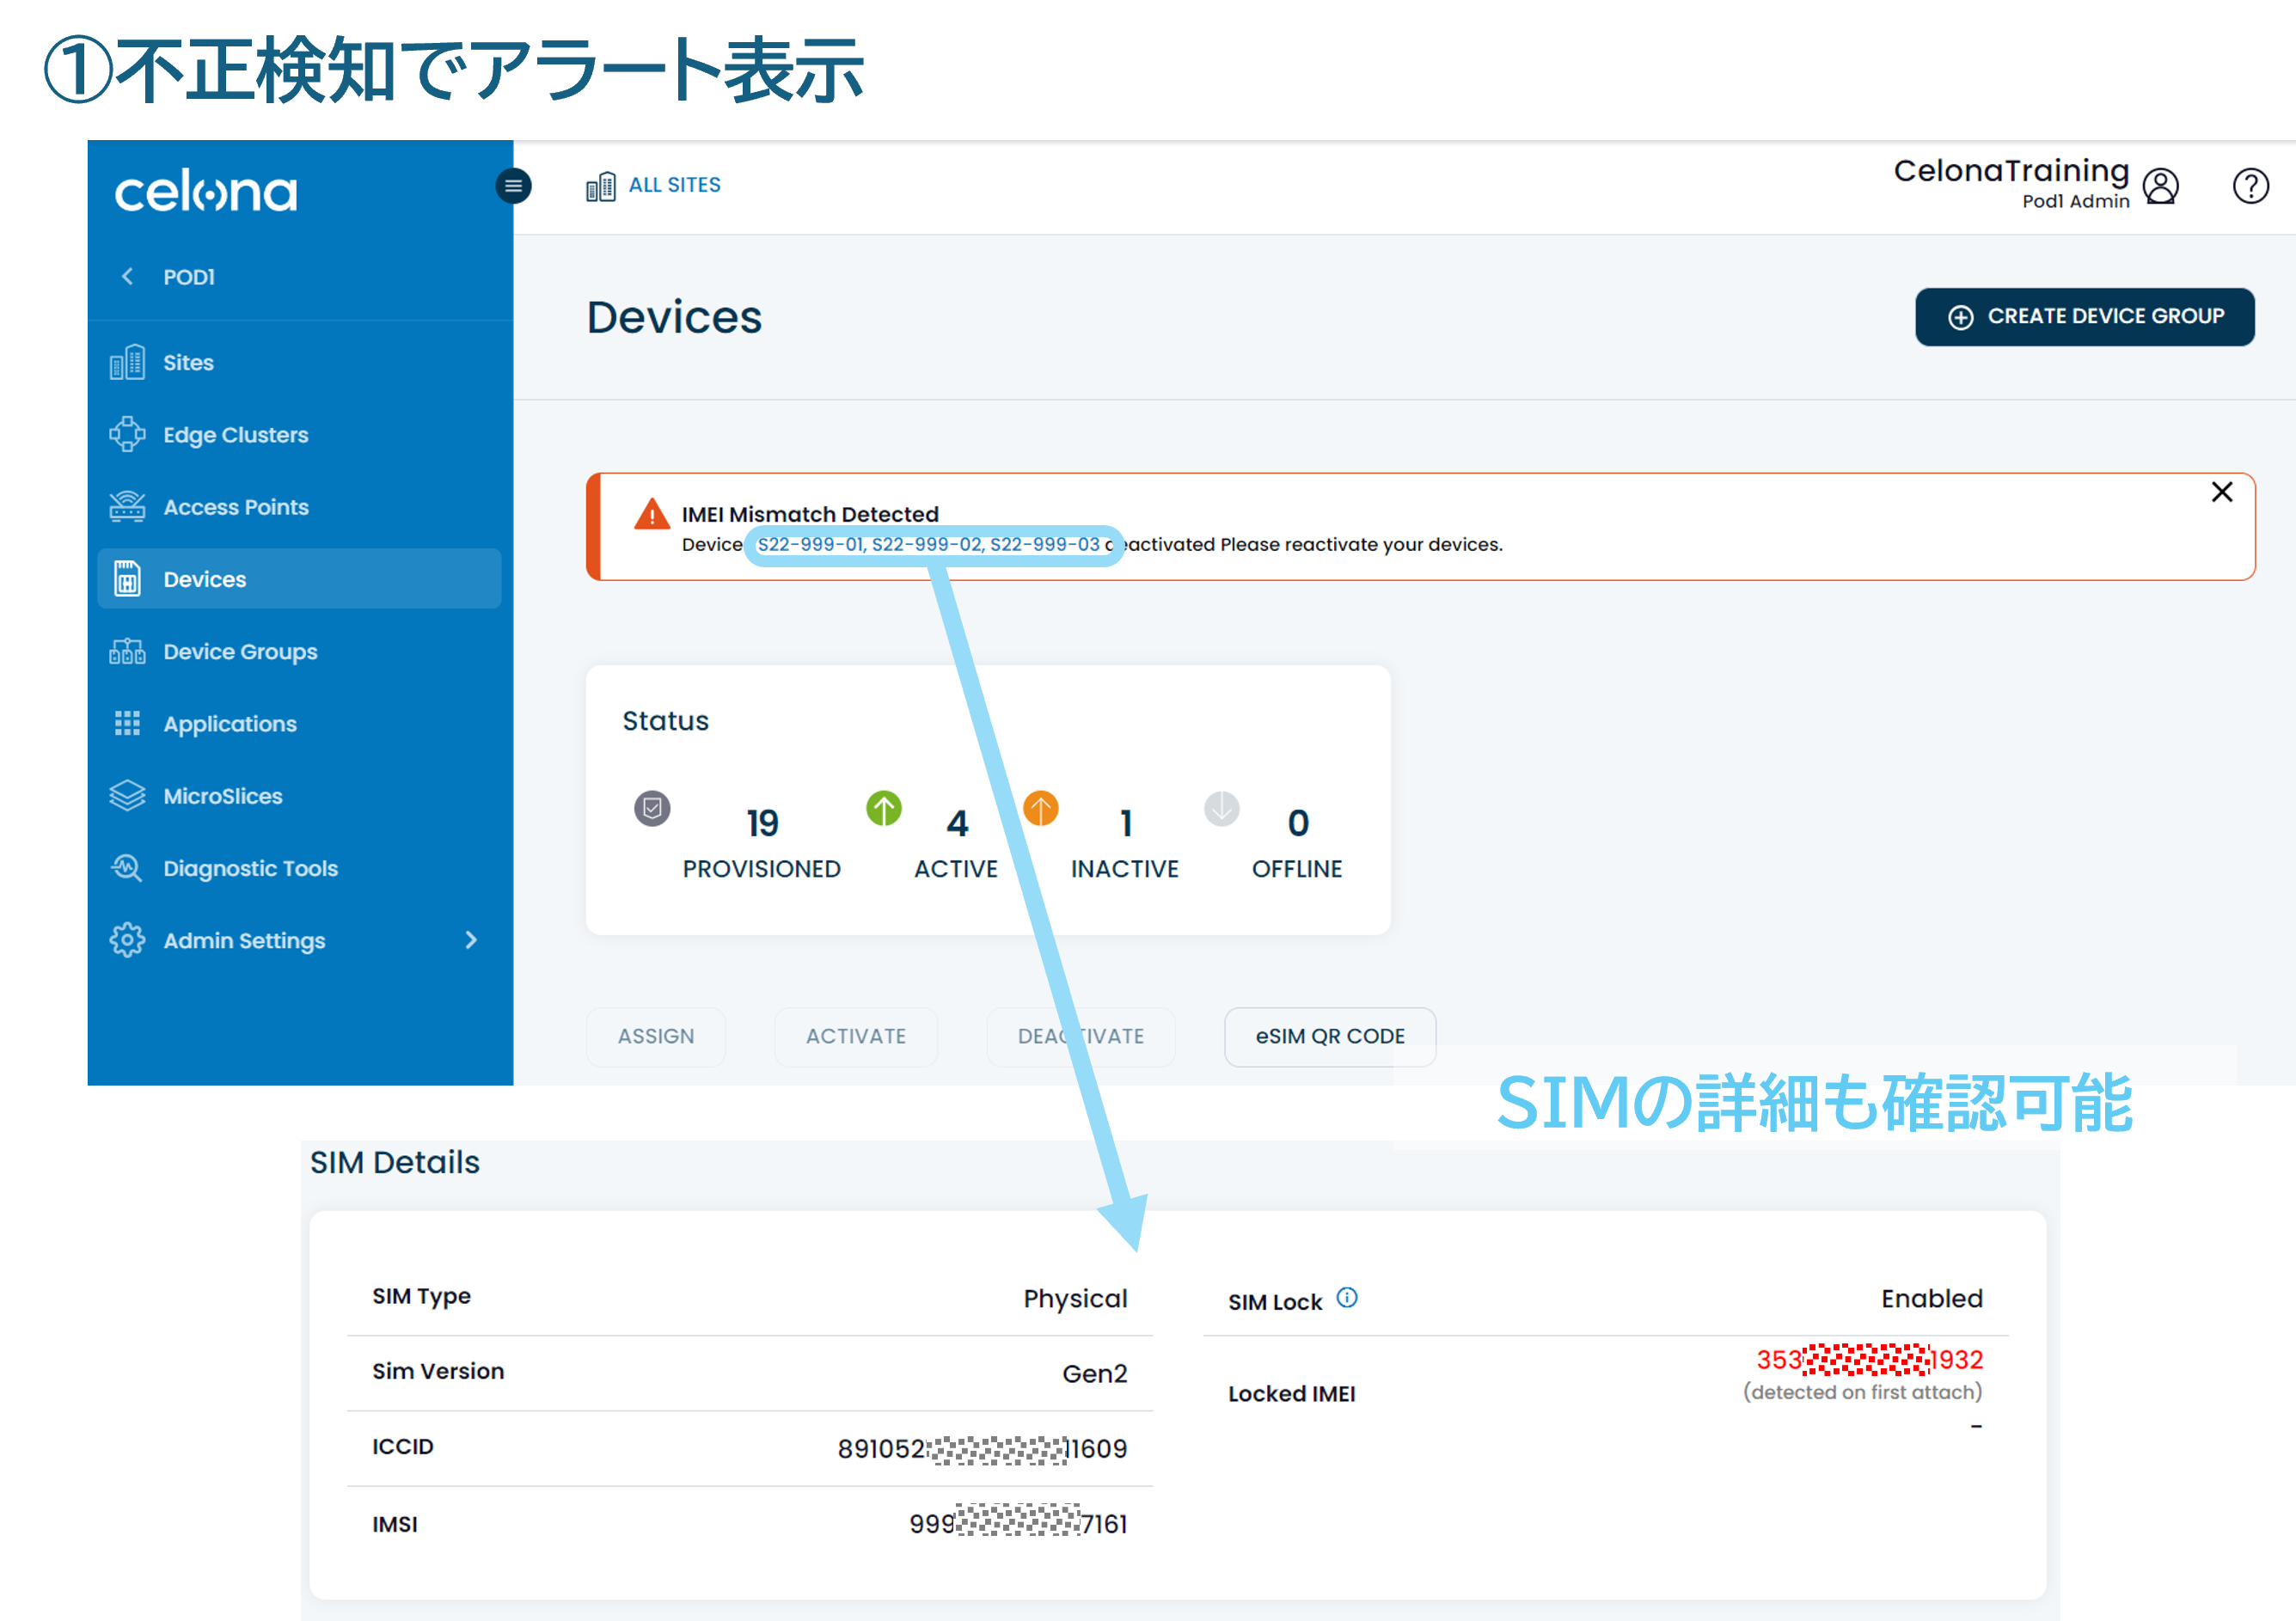Expand the Admin Settings submenu chevron
Screen dimensions: 2296x1621
(470, 940)
